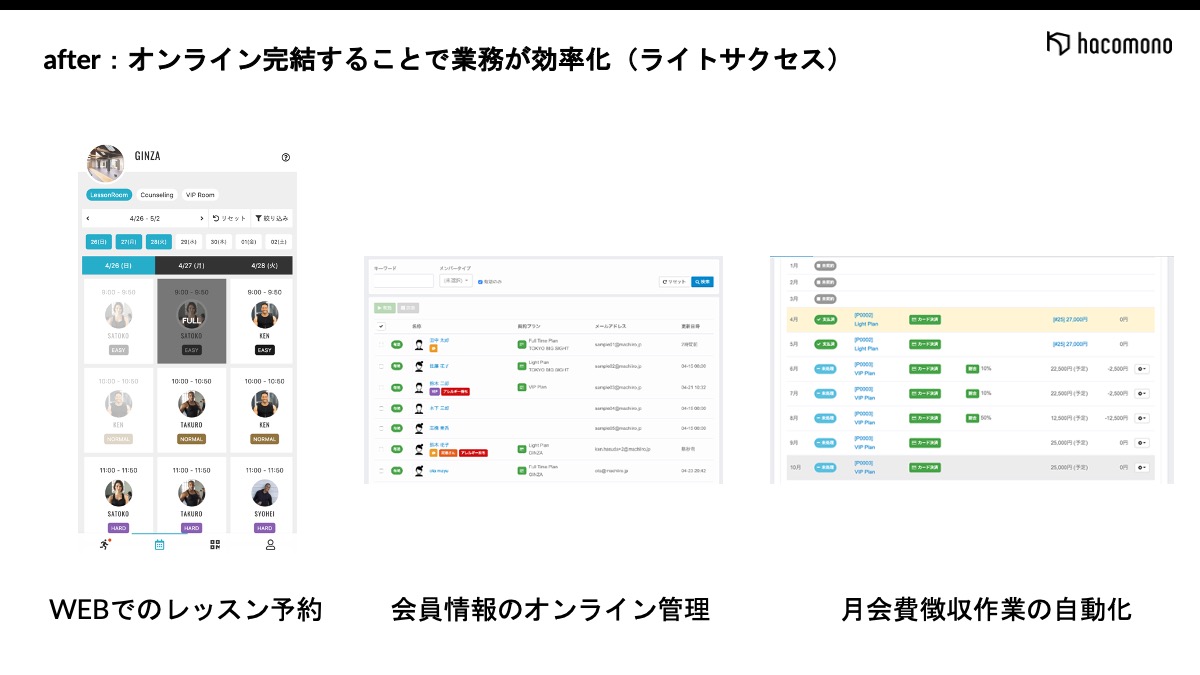Click the リセット button in member search panel
This screenshot has width=1200, height=675.
[x=673, y=282]
